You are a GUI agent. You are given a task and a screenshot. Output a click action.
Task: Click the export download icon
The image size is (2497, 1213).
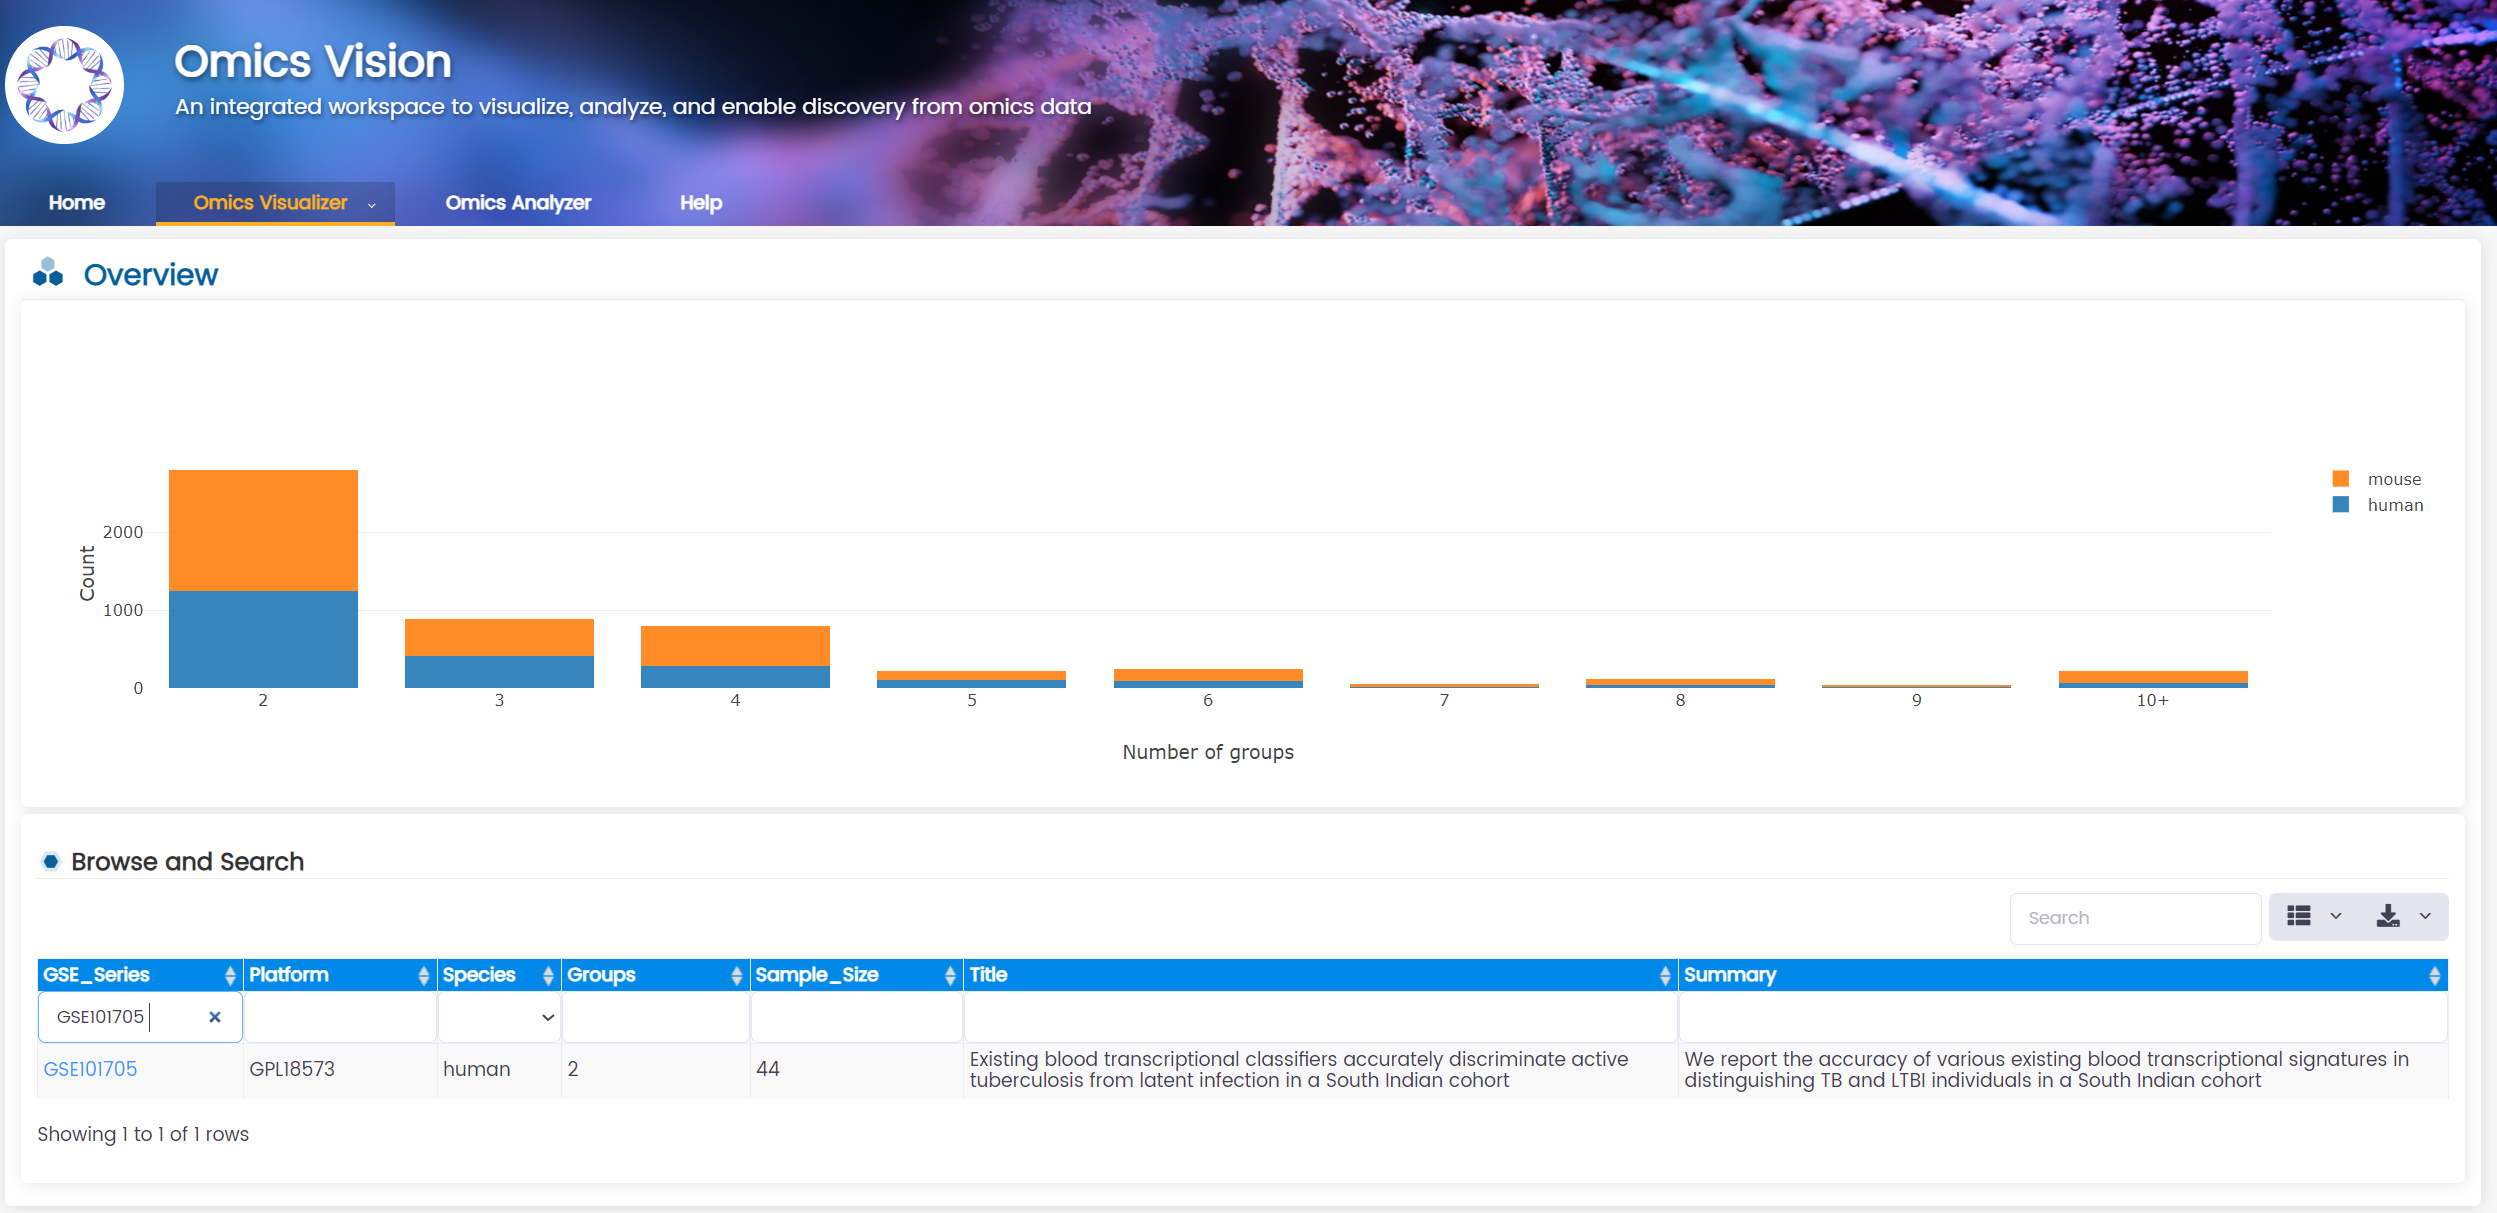click(2387, 916)
